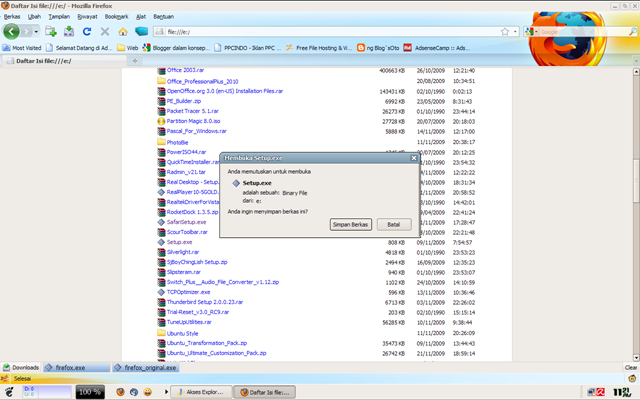Open TuneUpUtilities.rar link
This screenshot has width=640, height=400.
point(189,322)
